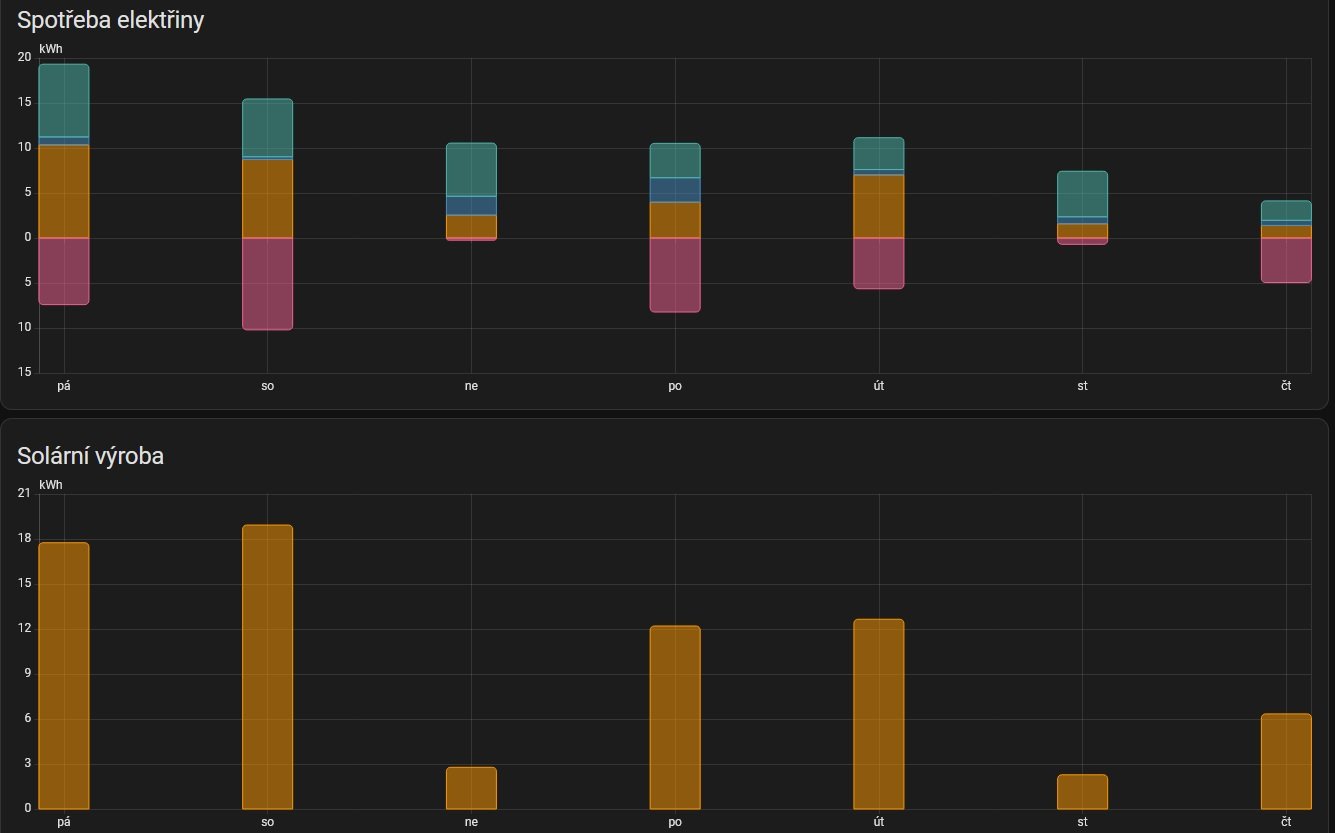Click the pá bar in Solární výroba chart
1335x833 pixels.
click(x=64, y=676)
